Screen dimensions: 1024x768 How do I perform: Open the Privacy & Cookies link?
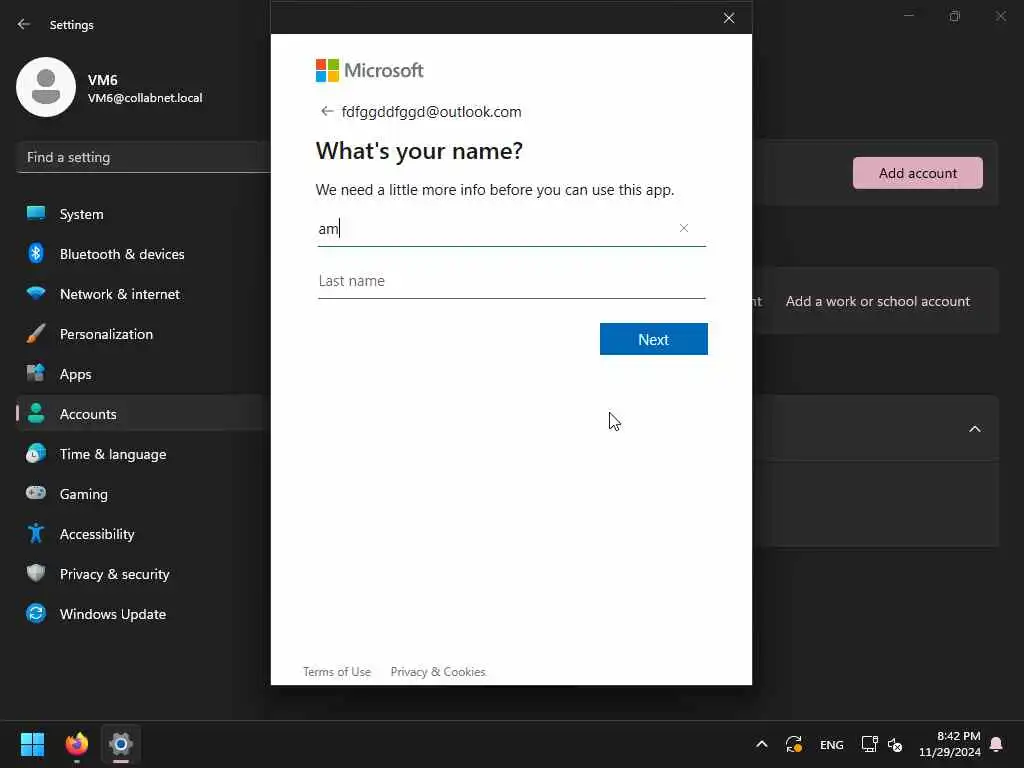pos(438,671)
